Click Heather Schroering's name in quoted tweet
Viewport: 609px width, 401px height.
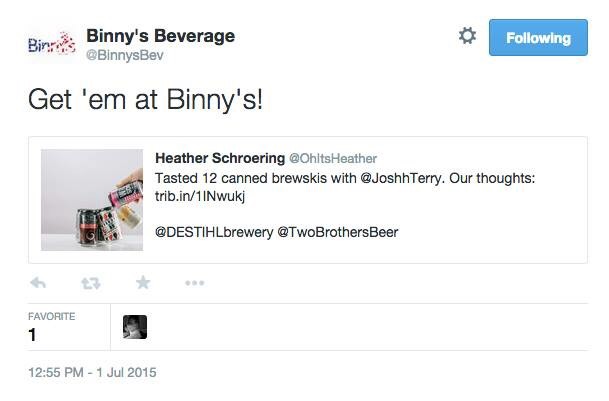click(220, 158)
